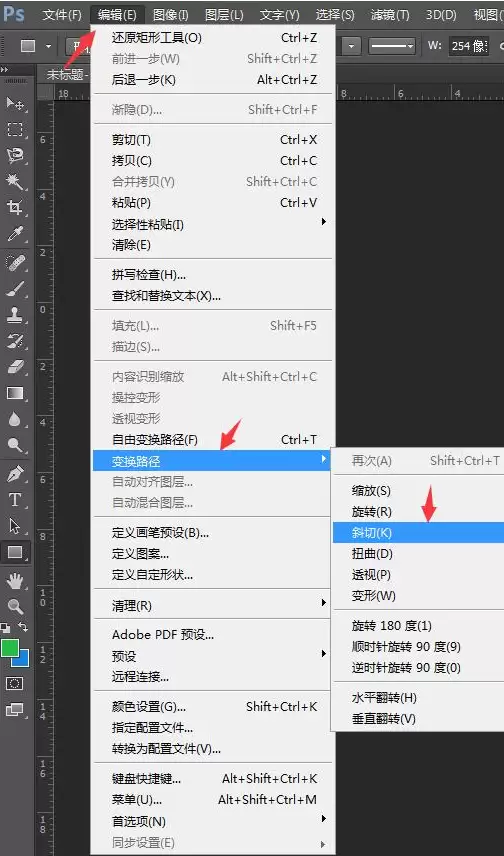Viewport: 504px width, 856px height.
Task: Select the Rectangular Marquee tool
Action: (15, 129)
